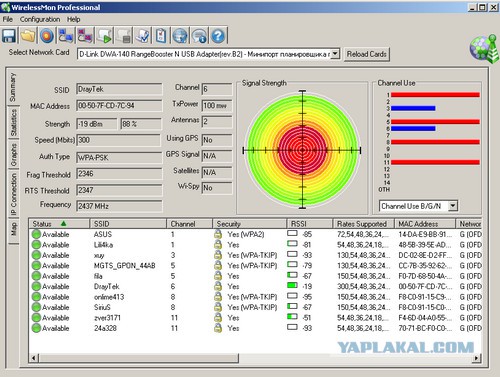The image size is (500, 377).
Task: Sort the list by SSID column header
Action: click(x=128, y=224)
